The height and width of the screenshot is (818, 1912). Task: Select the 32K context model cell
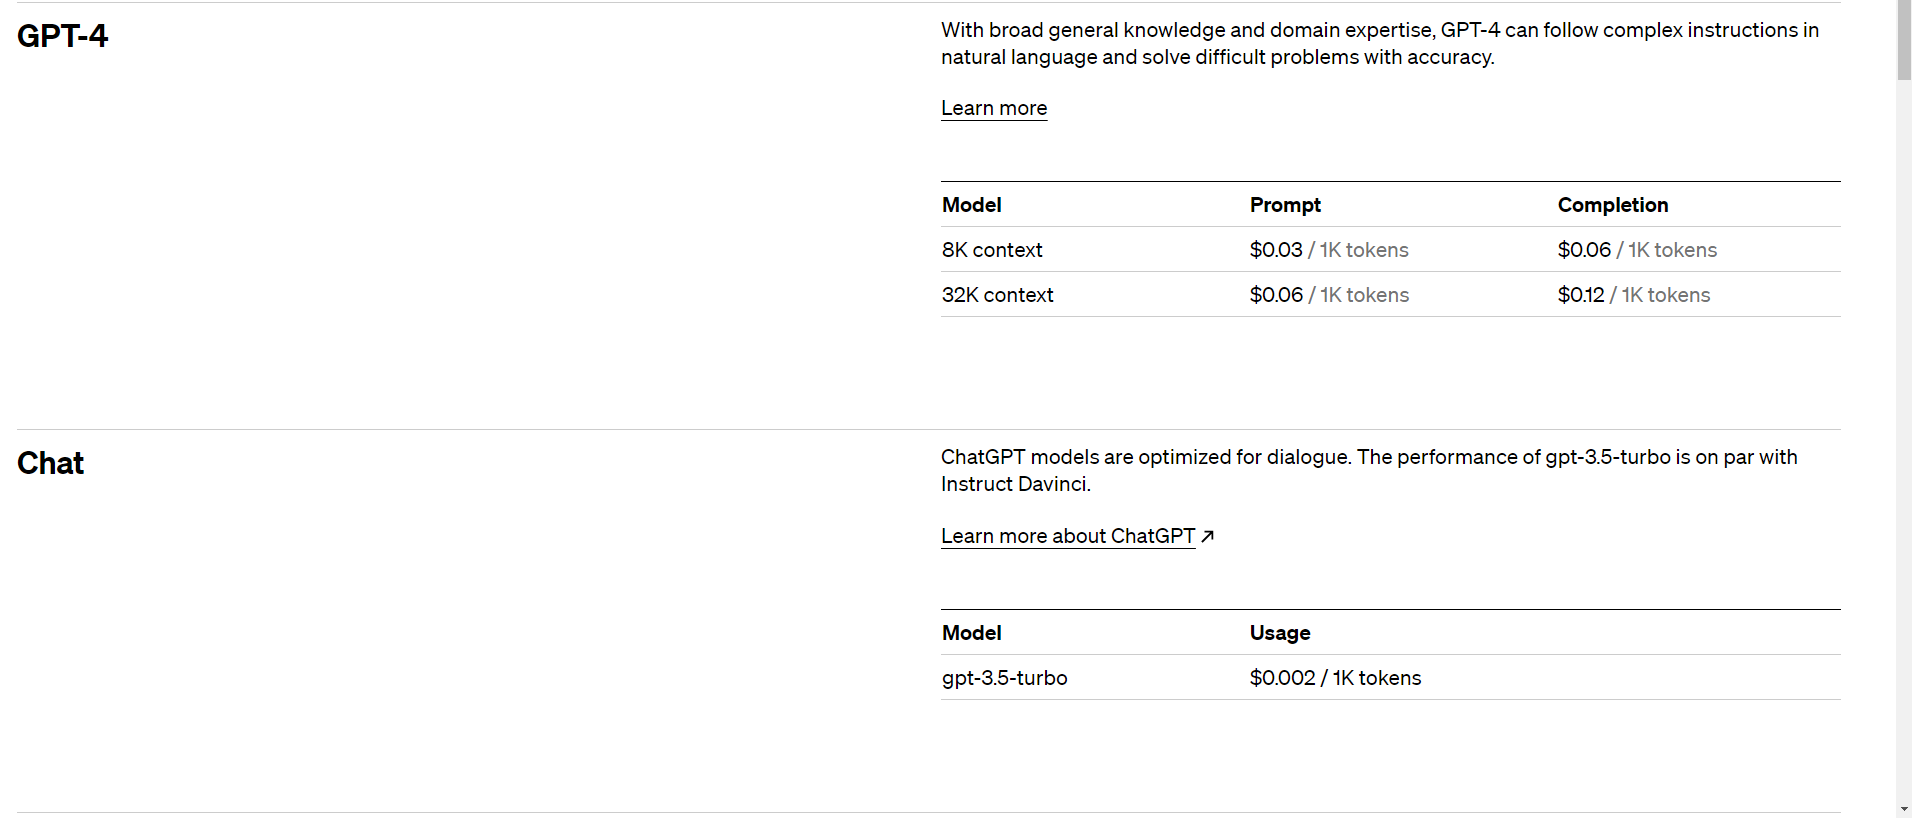tap(997, 295)
